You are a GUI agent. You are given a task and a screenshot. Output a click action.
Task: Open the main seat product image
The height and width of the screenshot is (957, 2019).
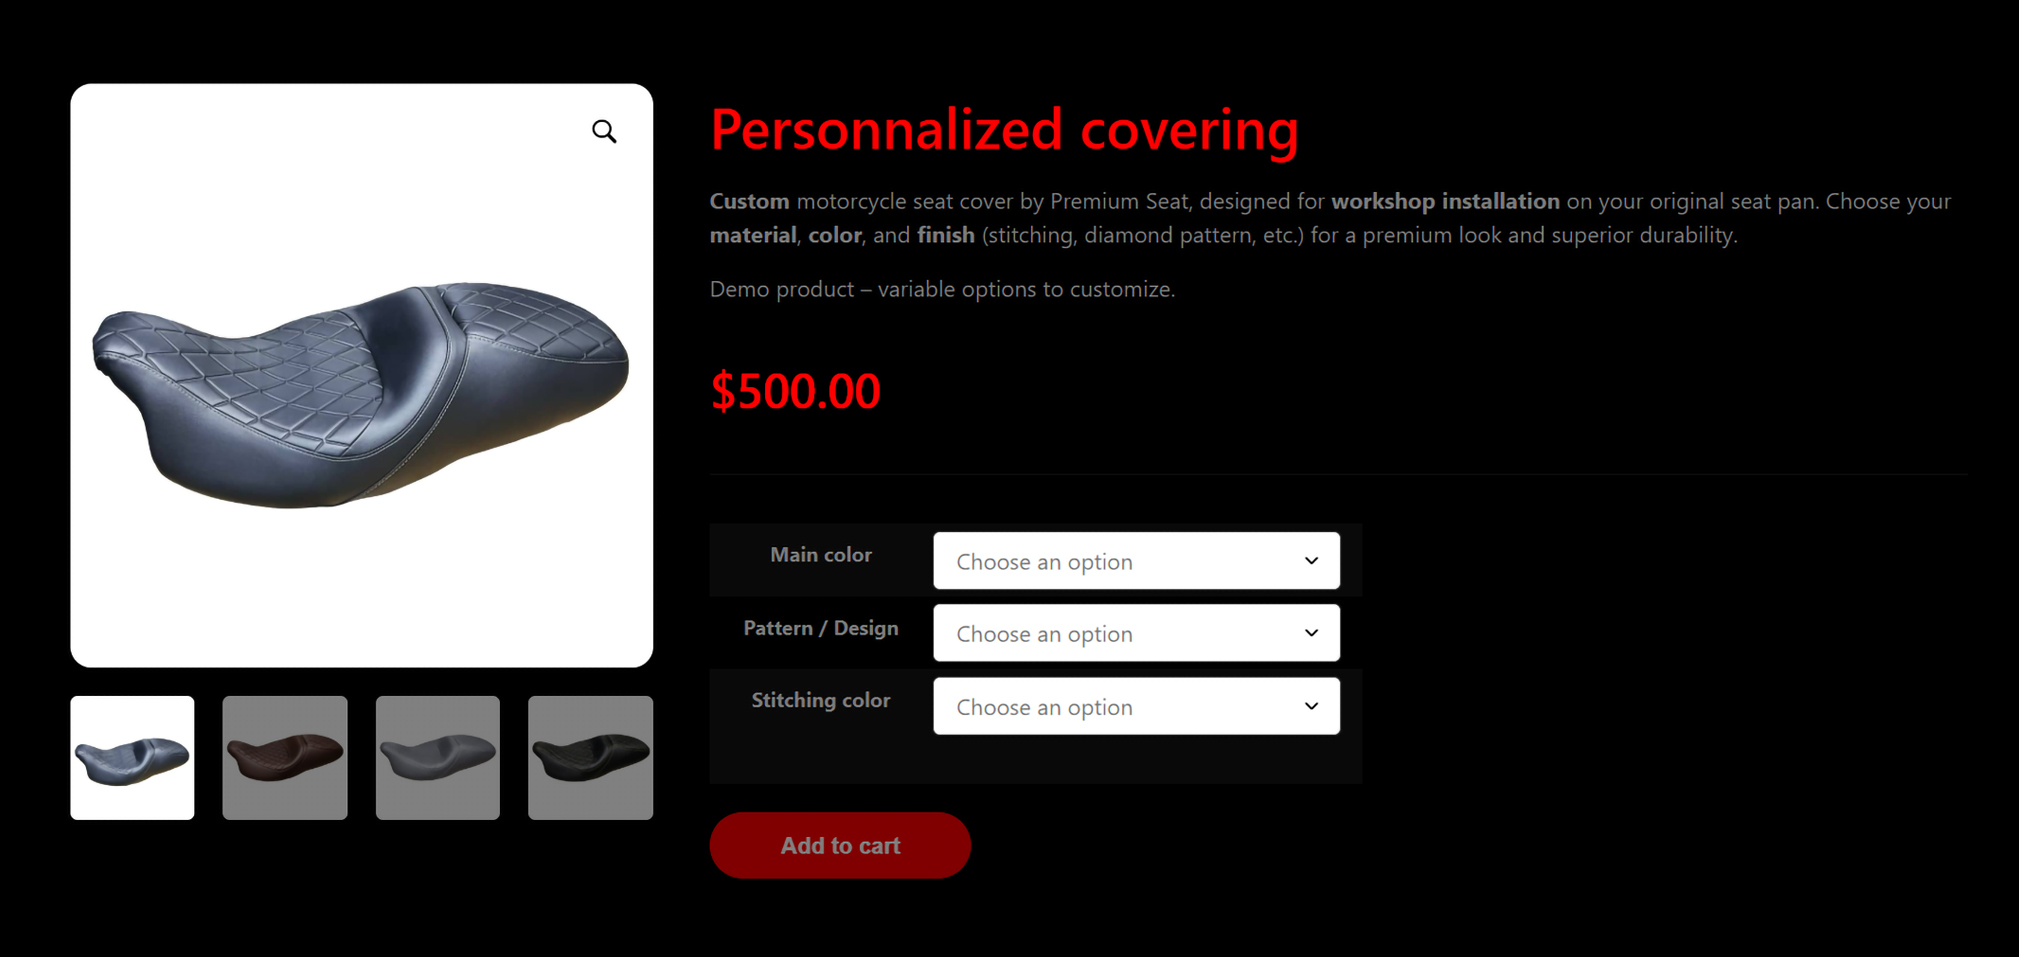(x=362, y=375)
